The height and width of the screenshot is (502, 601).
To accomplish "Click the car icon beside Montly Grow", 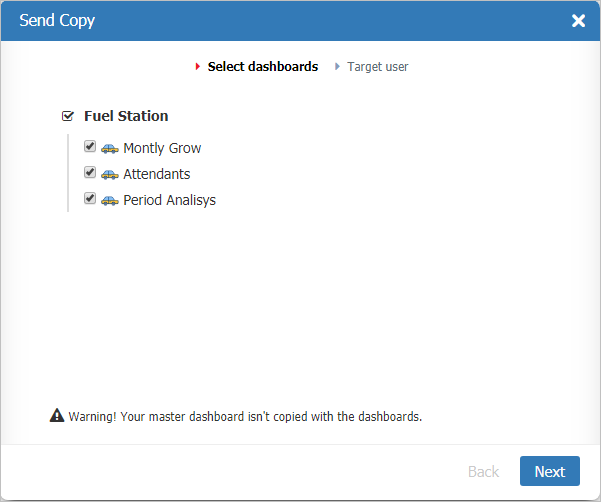I will click(x=110, y=148).
